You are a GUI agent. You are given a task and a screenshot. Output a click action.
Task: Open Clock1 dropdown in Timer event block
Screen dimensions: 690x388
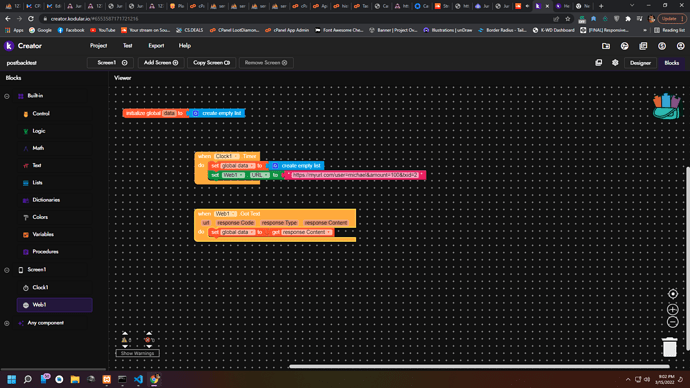pos(227,156)
